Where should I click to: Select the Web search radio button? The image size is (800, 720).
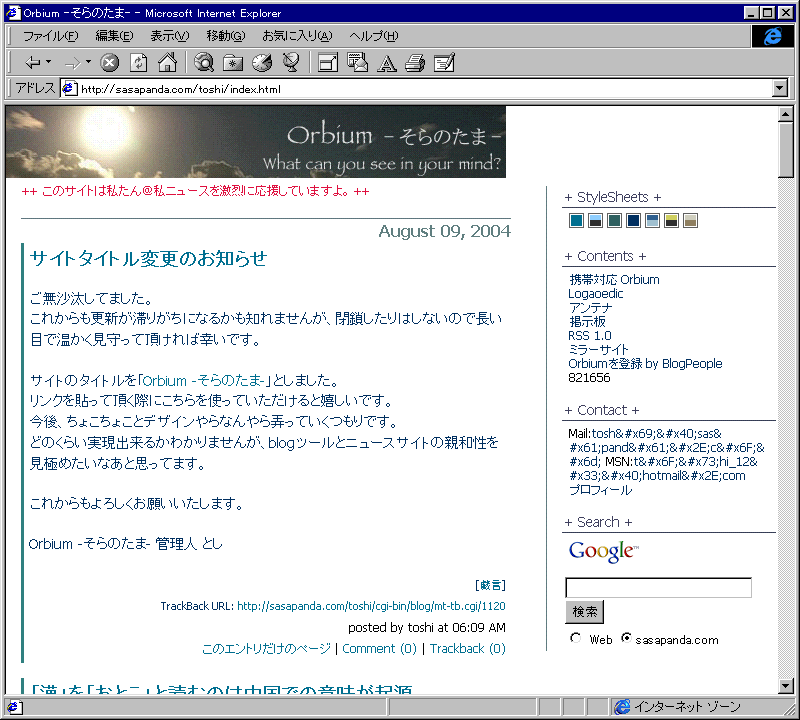pos(576,638)
